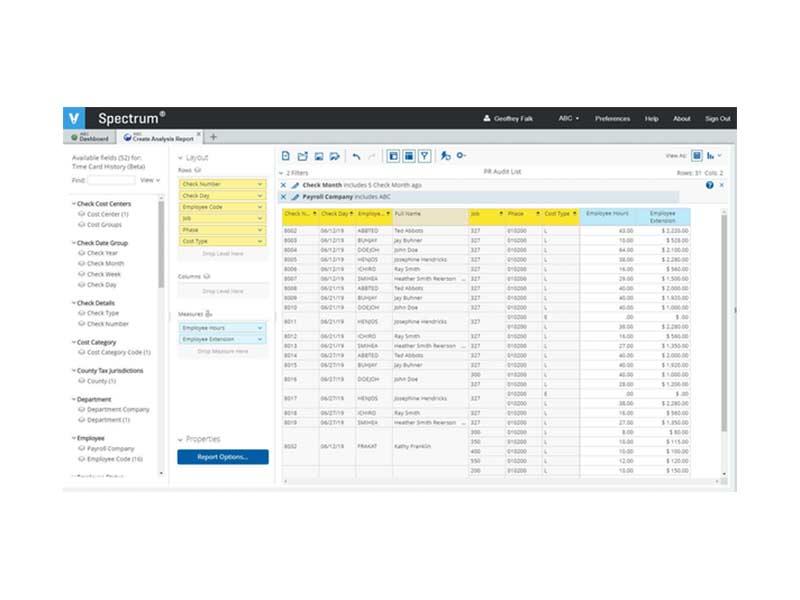
Task: Click the save report icon
Action: pos(319,157)
